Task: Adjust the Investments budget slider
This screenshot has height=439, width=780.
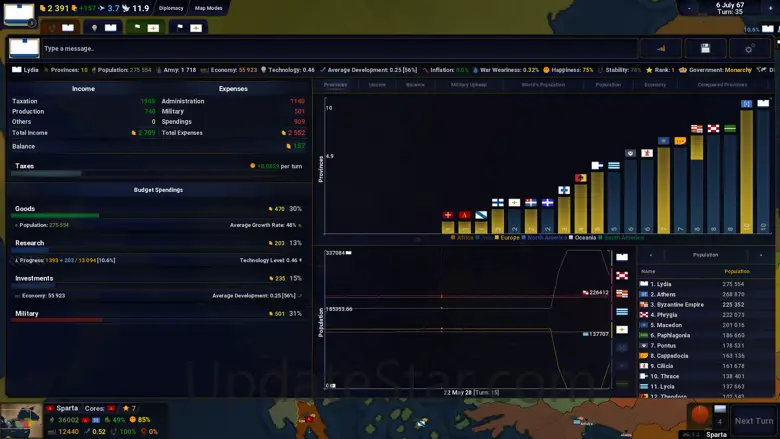Action: click(x=157, y=286)
